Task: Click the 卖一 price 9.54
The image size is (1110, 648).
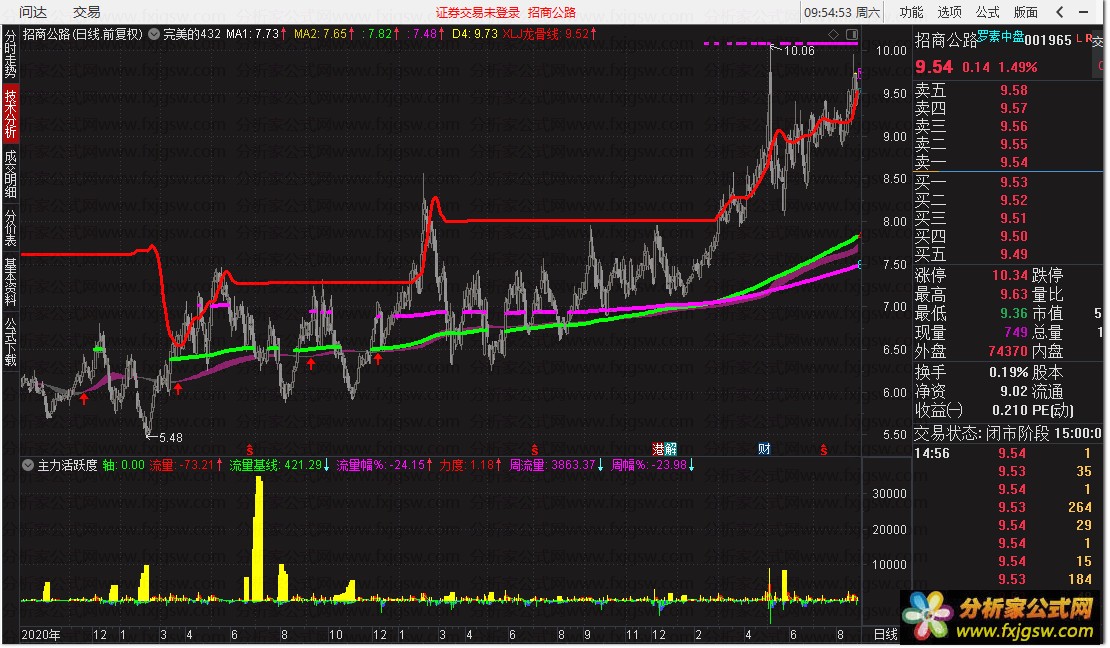Action: [1014, 162]
